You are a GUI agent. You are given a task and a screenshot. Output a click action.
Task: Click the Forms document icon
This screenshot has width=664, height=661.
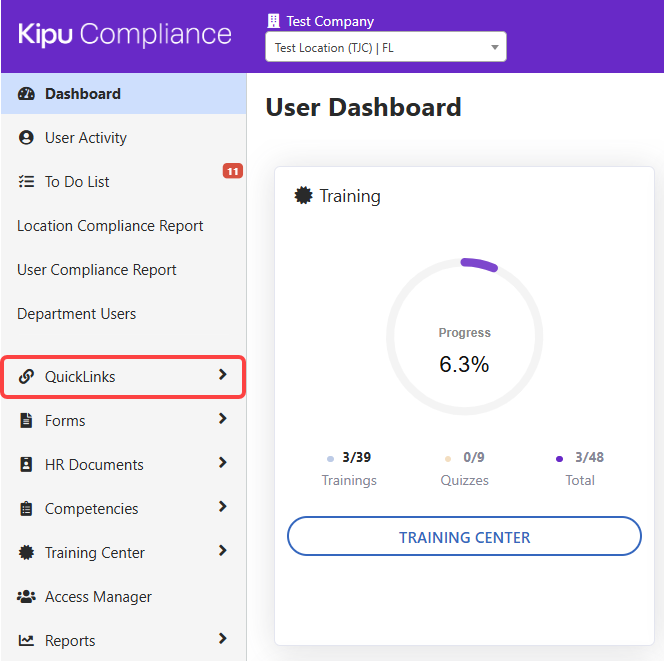27,421
